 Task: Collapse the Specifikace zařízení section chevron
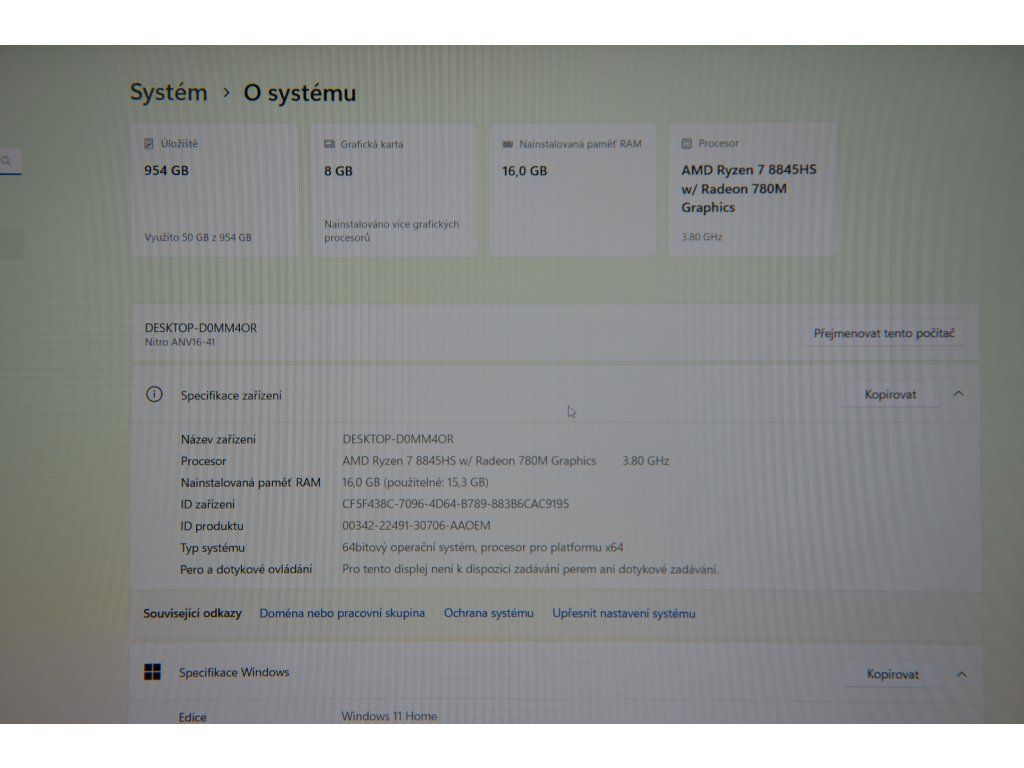[959, 394]
